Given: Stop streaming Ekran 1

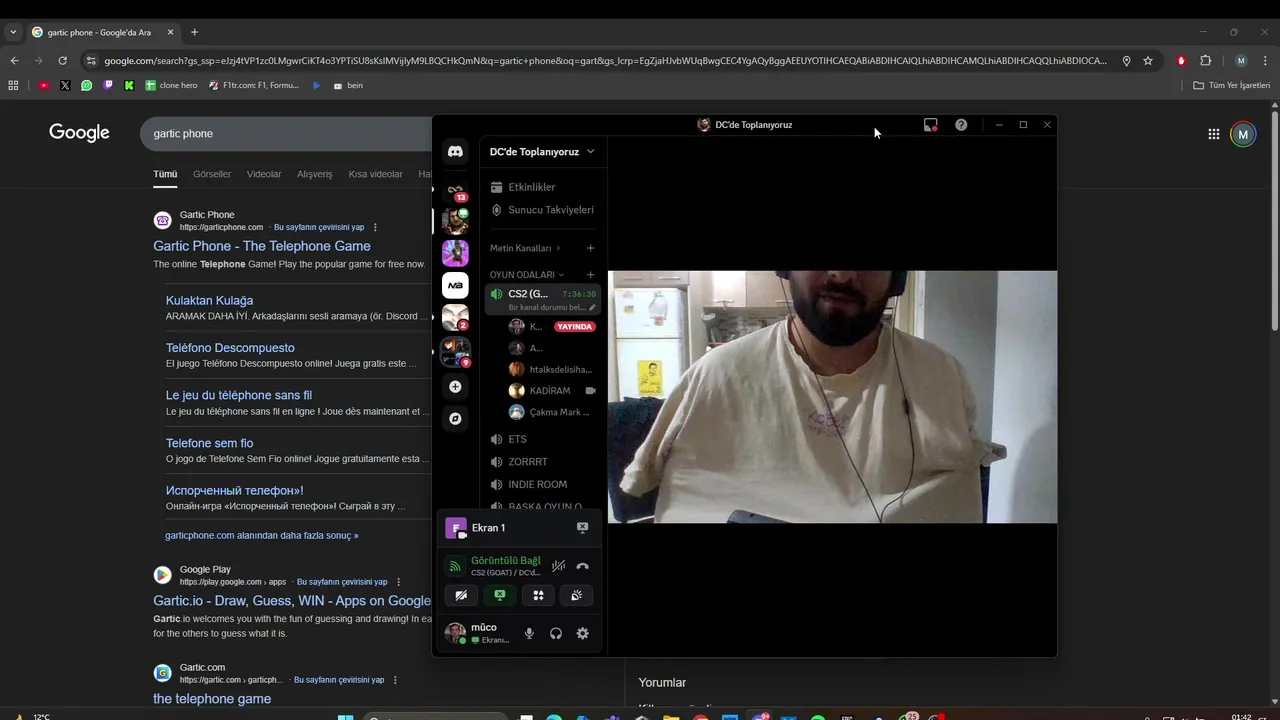Looking at the screenshot, I should pos(582,528).
